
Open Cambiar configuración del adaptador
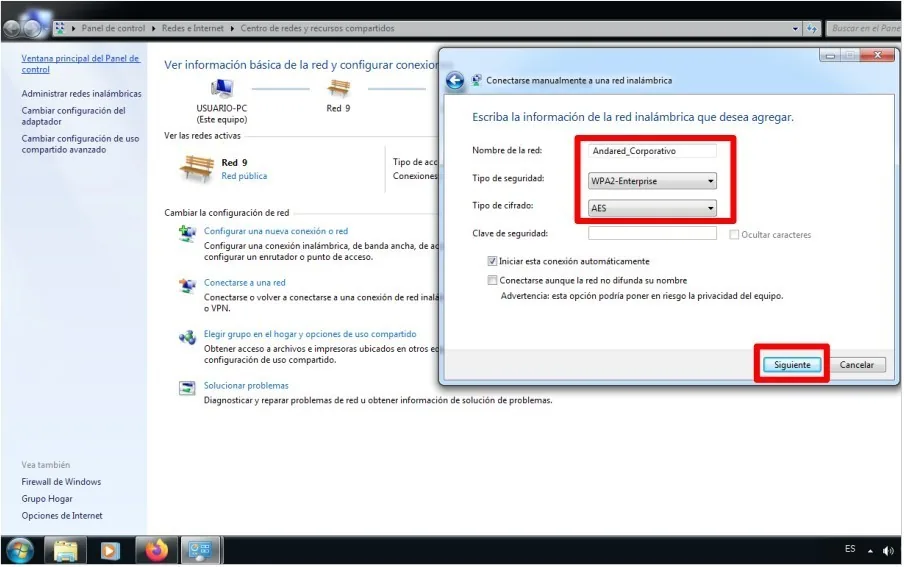(73, 116)
